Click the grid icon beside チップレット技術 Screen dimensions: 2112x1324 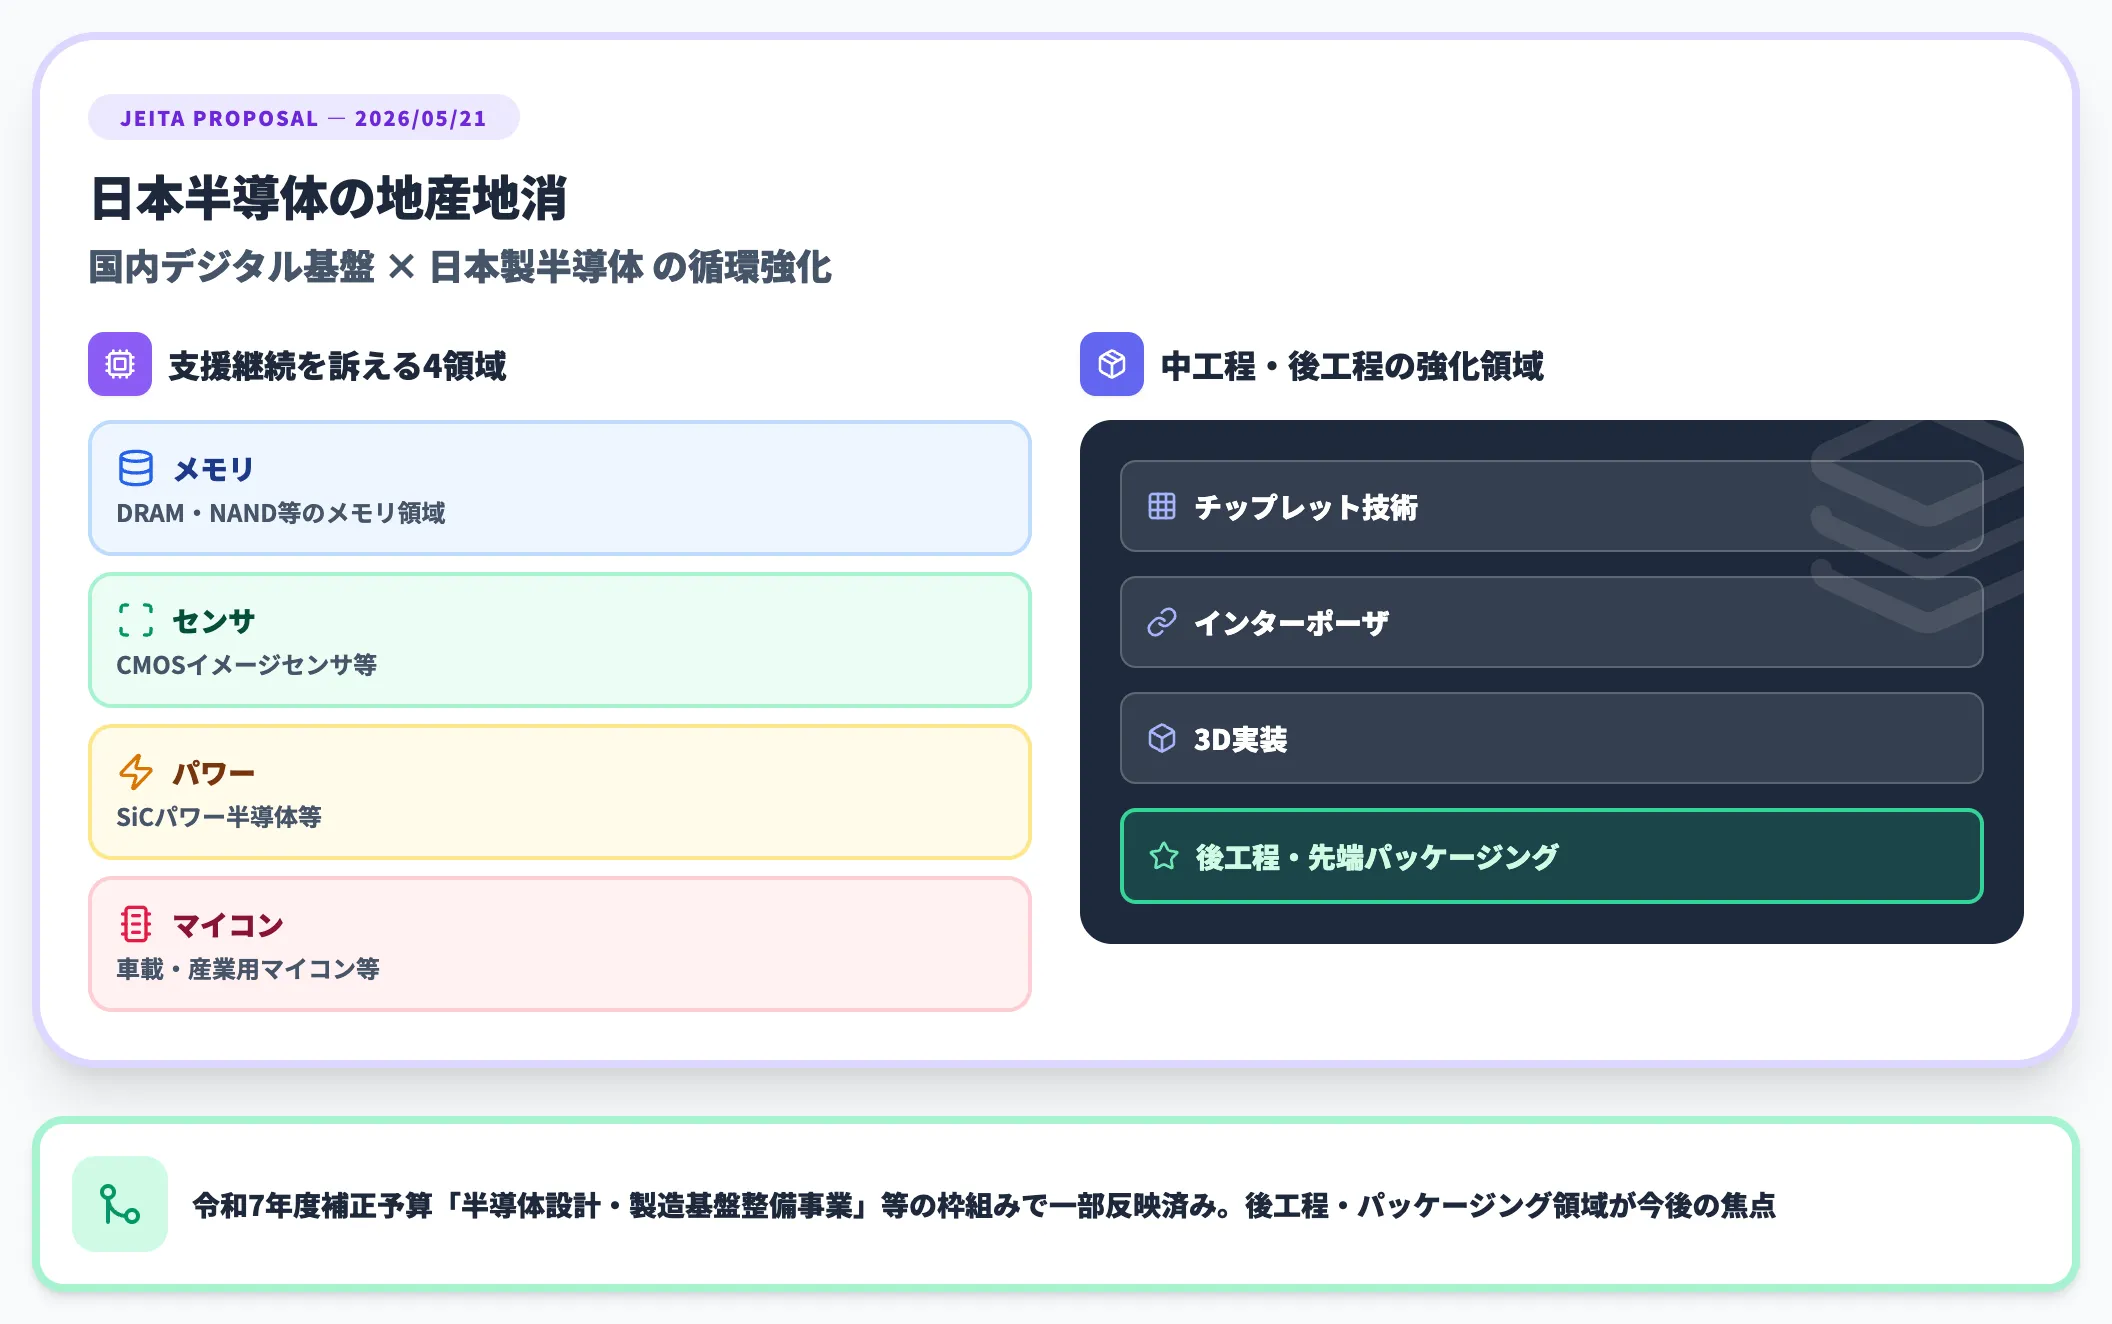(1162, 506)
